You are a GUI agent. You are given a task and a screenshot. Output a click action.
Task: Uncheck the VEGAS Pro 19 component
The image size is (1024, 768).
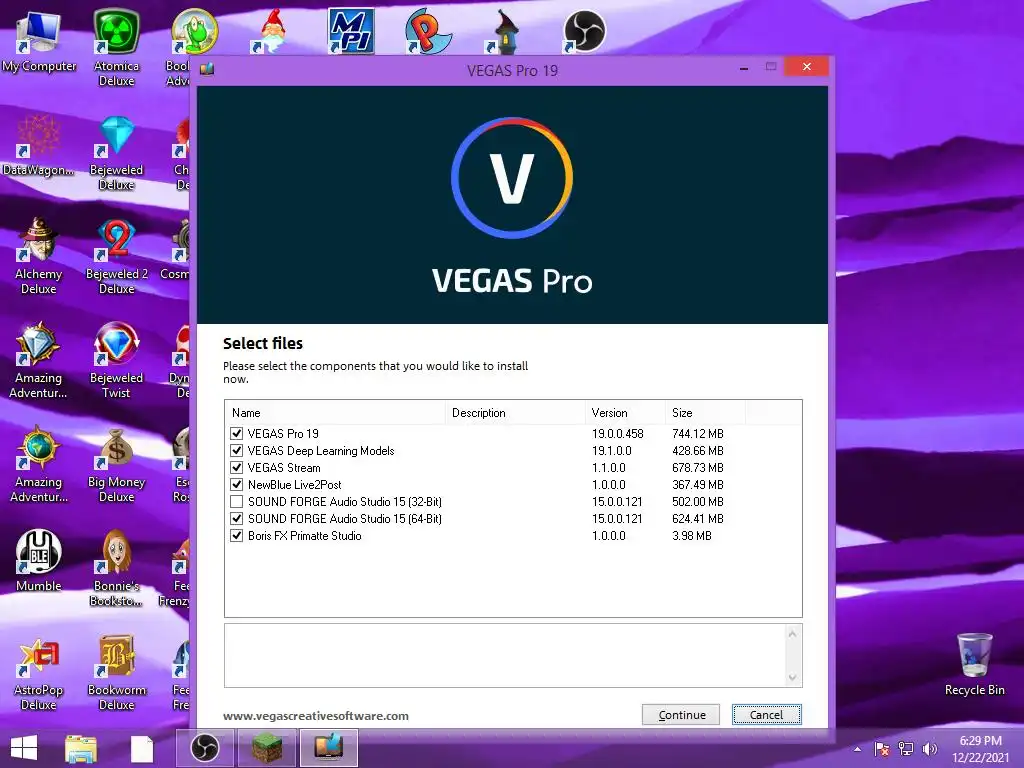tap(236, 434)
